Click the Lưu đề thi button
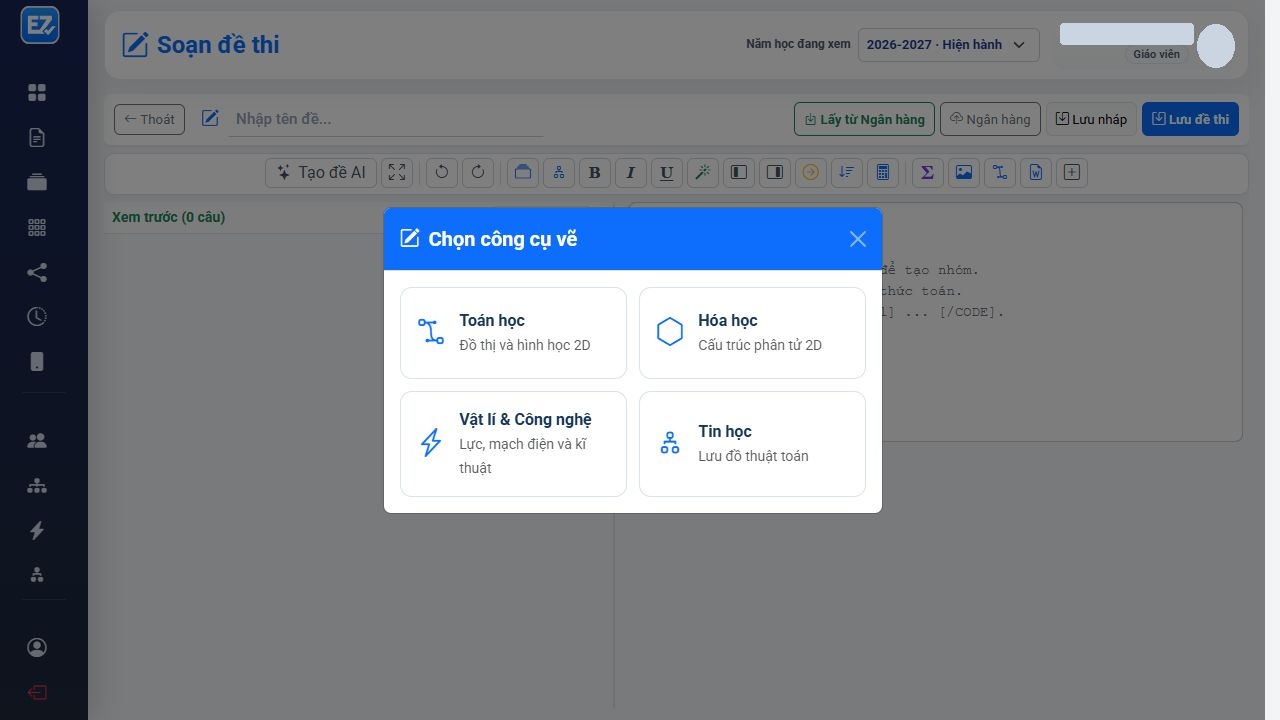This screenshot has width=1280, height=720. click(x=1190, y=119)
